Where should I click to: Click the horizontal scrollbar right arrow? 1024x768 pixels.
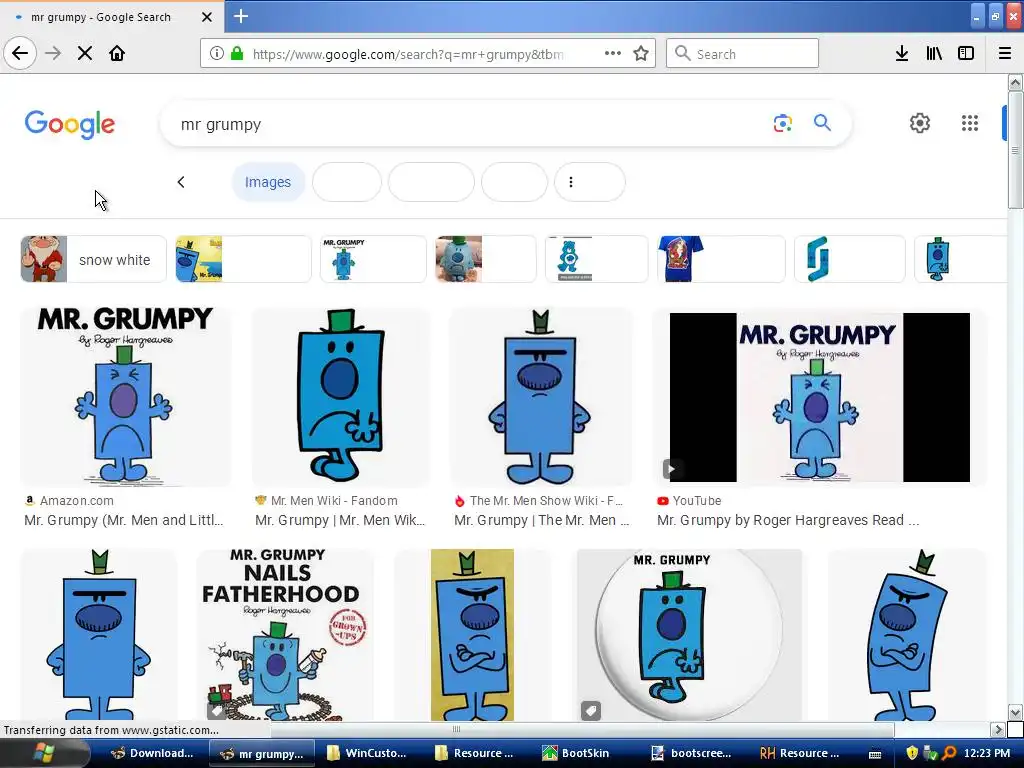[998, 729]
